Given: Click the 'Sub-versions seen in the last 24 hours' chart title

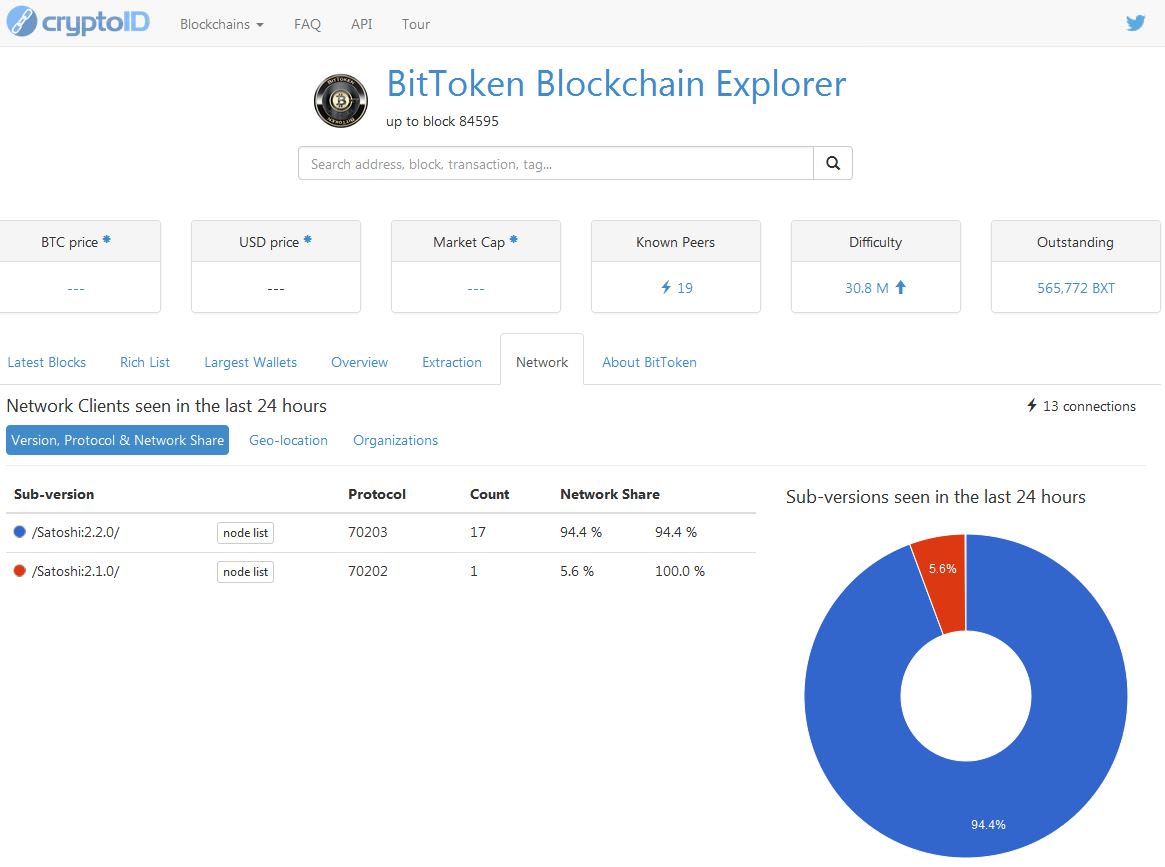Looking at the screenshot, I should (x=935, y=497).
